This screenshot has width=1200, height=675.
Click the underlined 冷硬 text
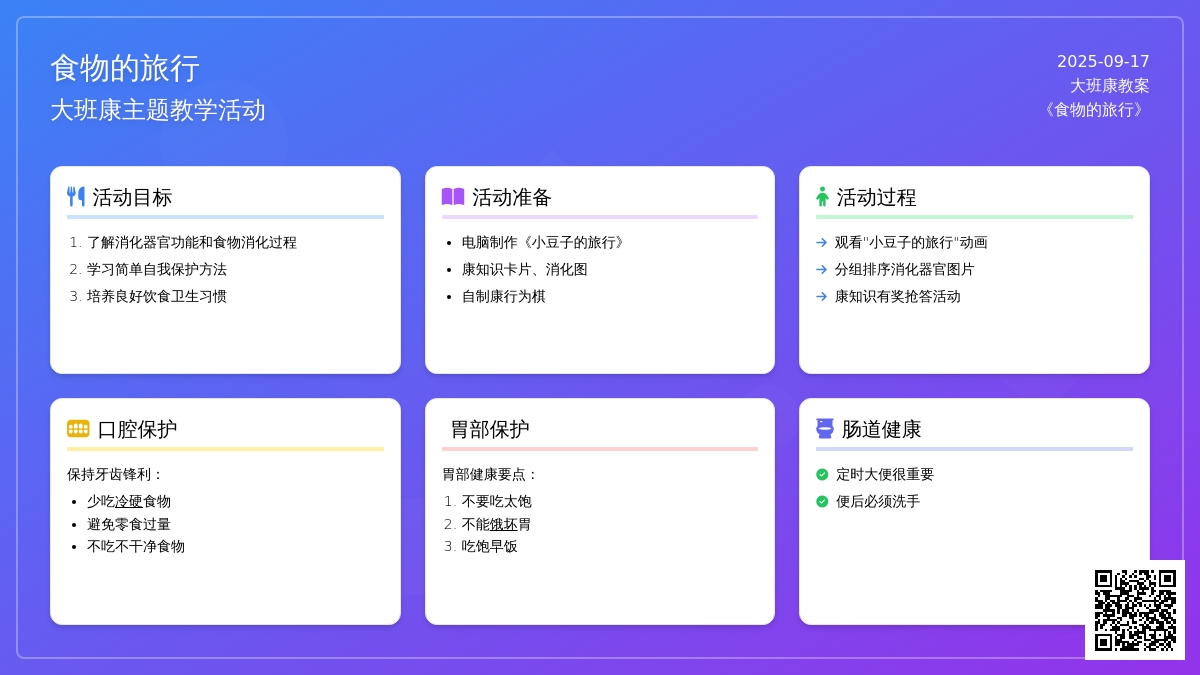129,502
